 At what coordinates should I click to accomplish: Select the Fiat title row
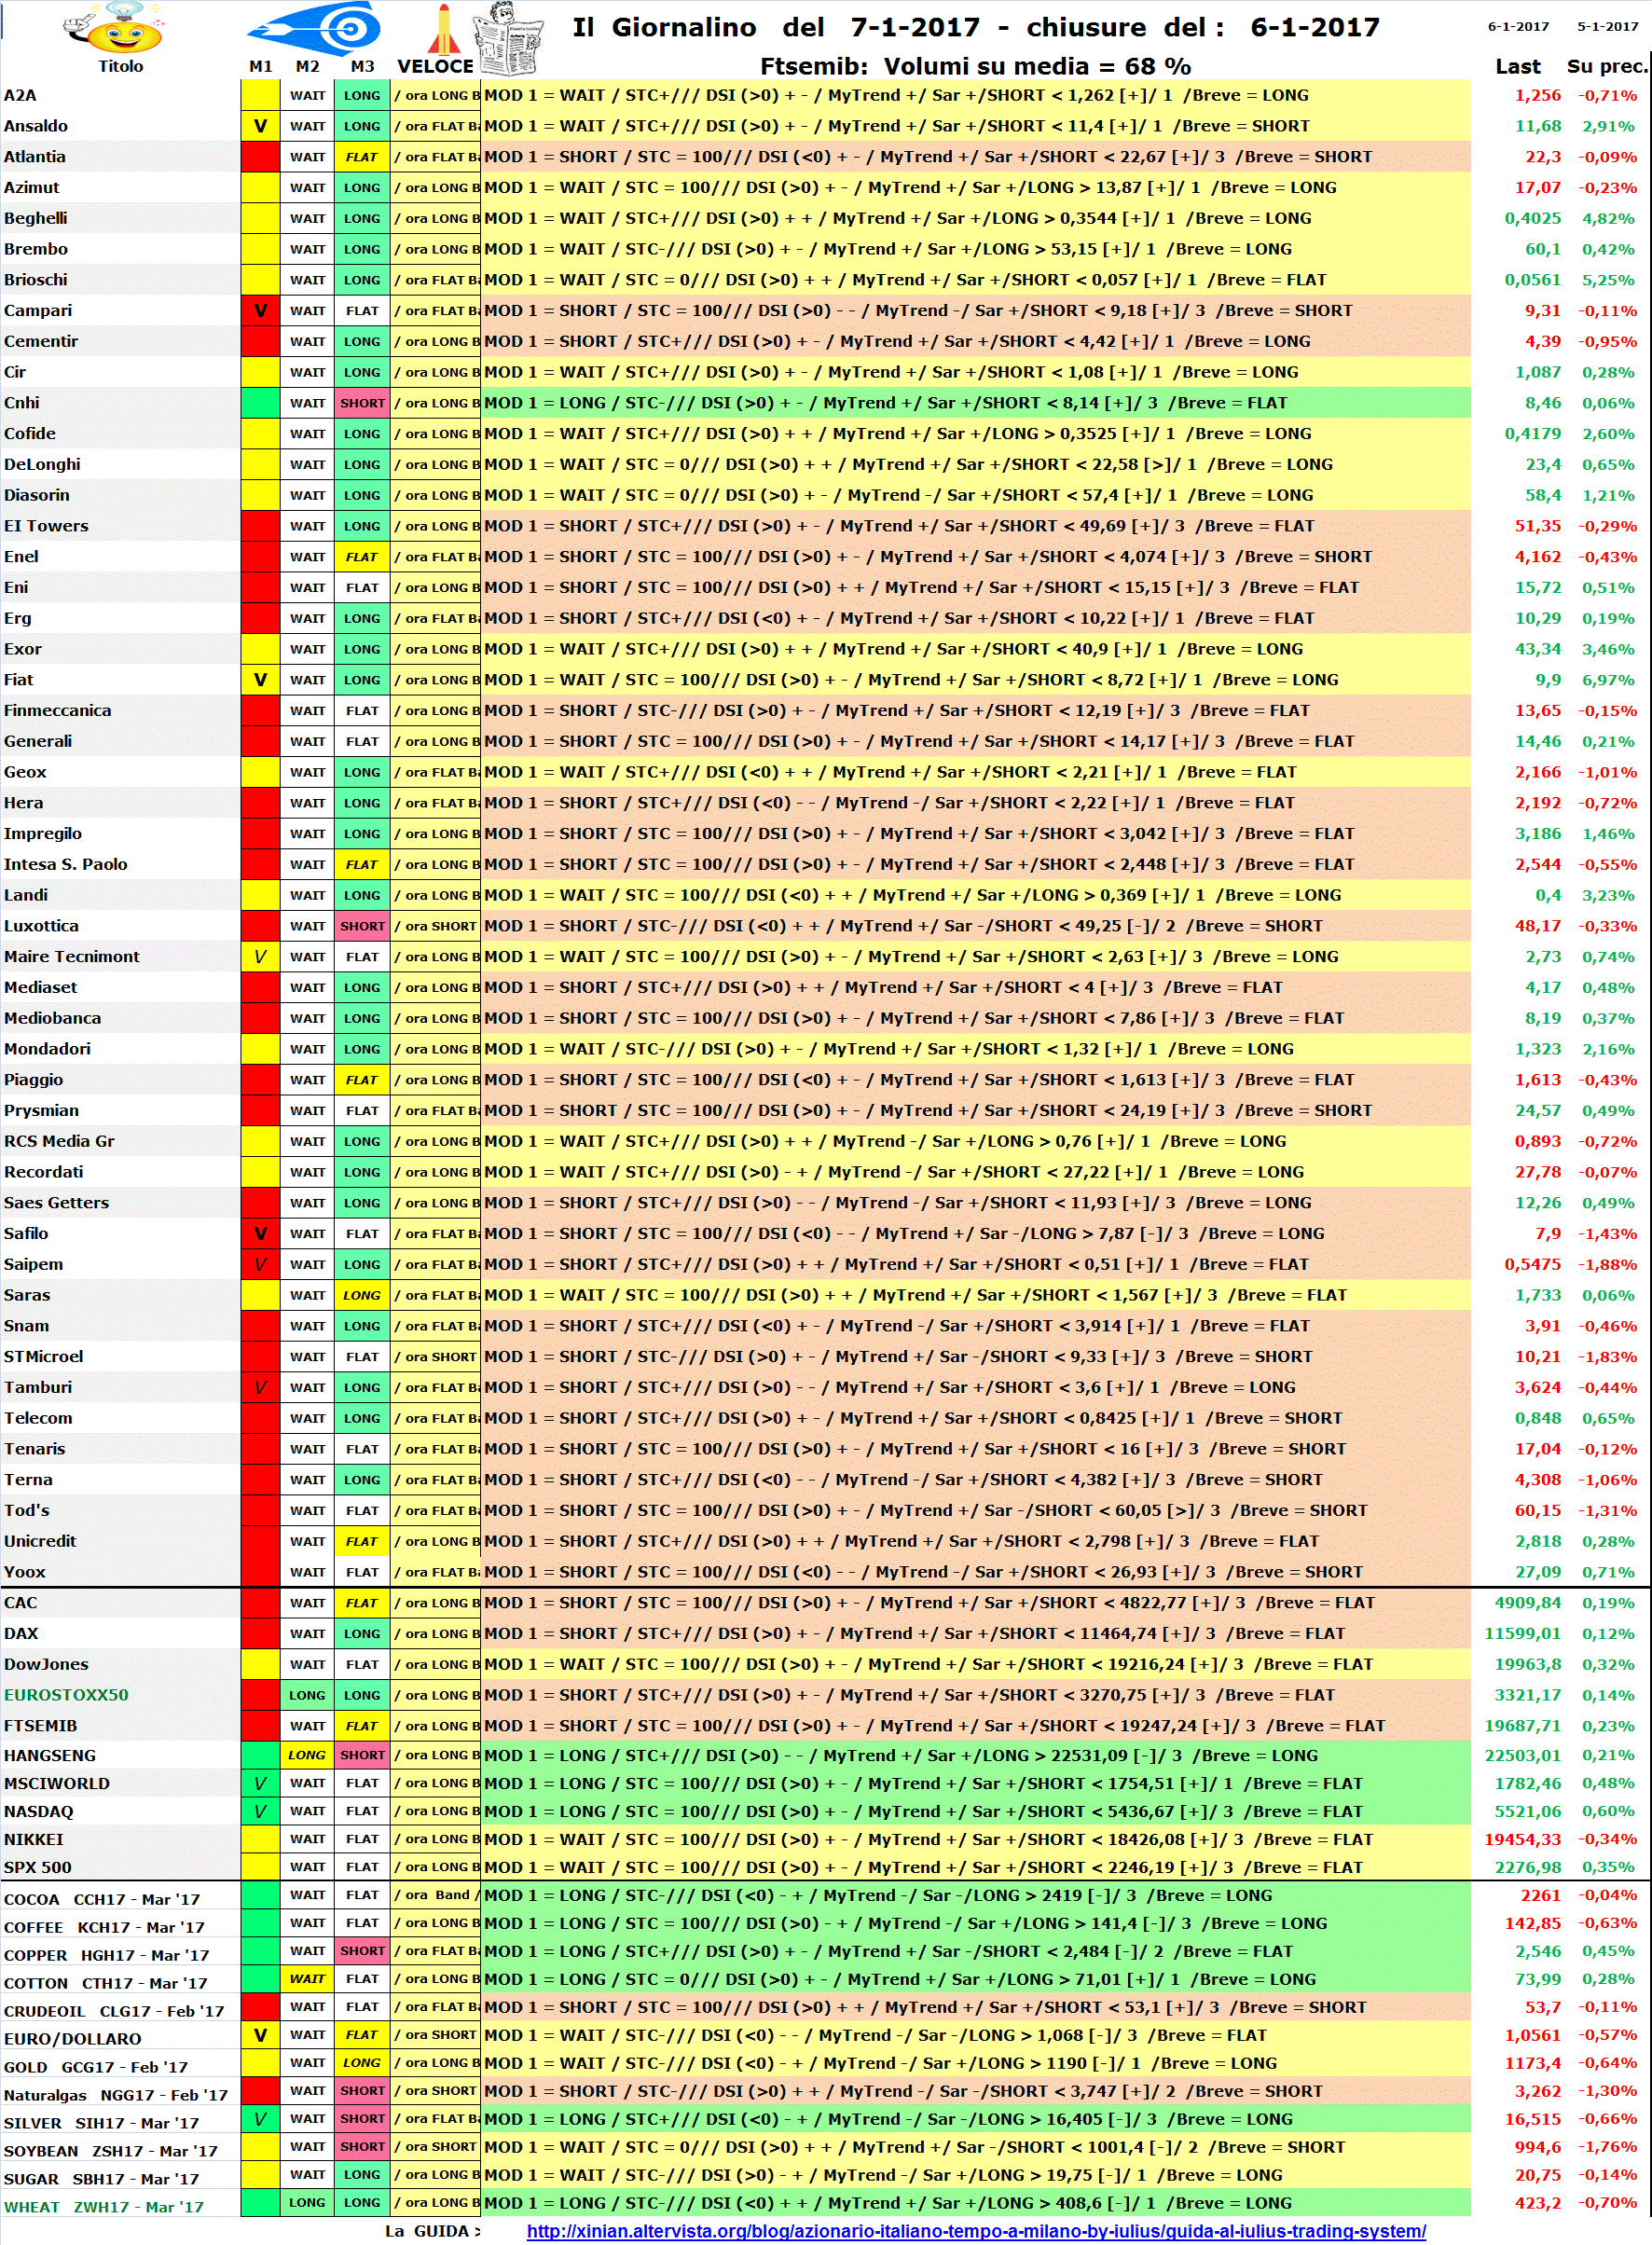pyautogui.click(x=18, y=680)
